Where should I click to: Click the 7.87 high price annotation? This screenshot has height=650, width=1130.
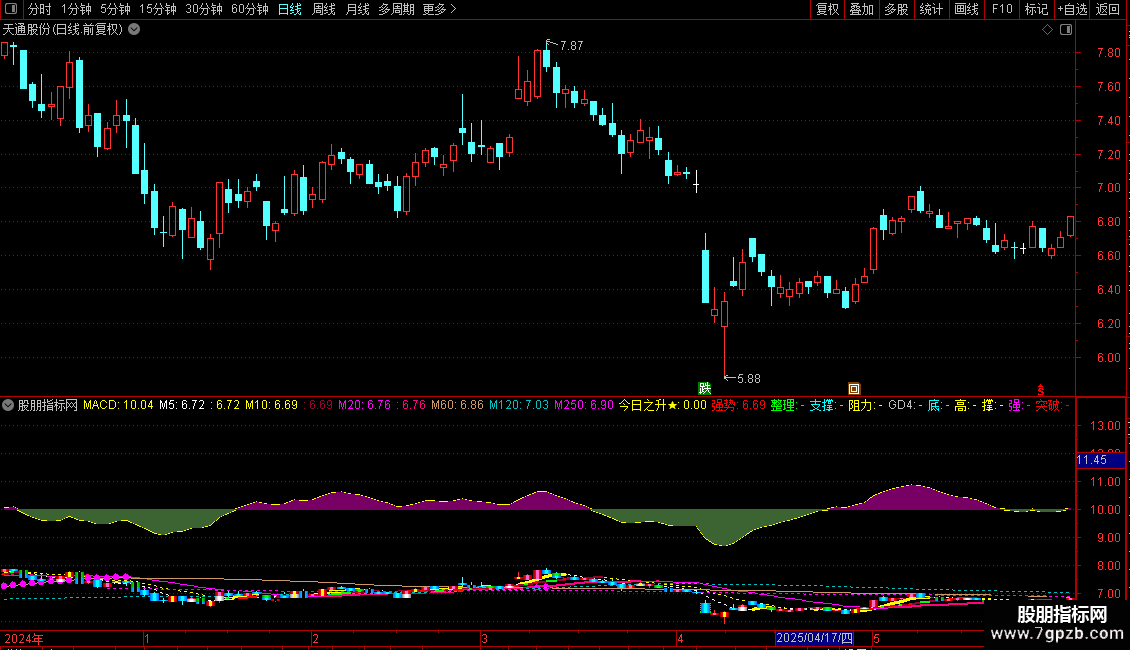[571, 45]
